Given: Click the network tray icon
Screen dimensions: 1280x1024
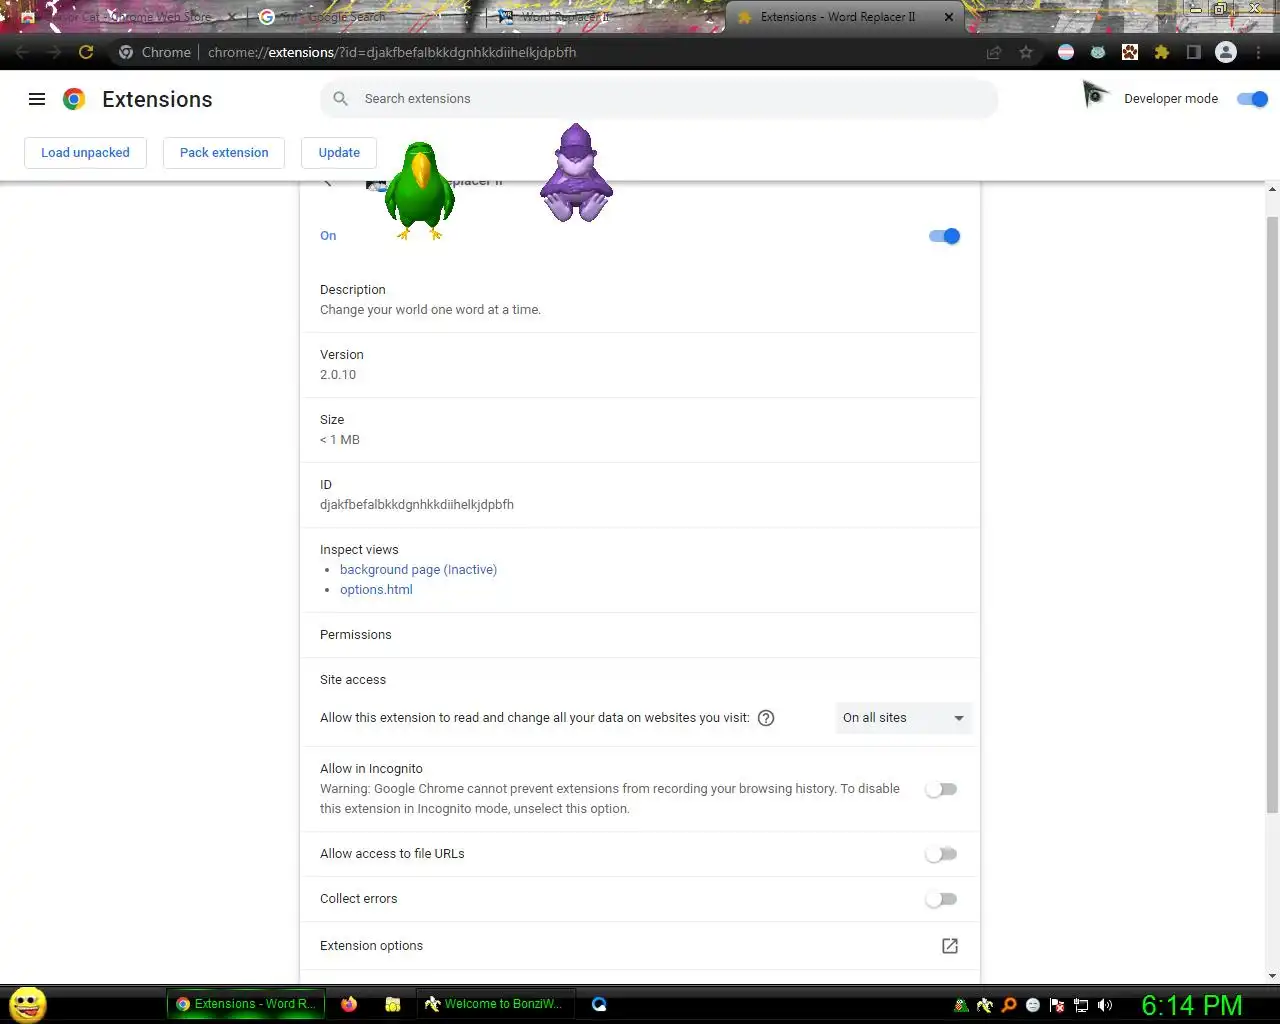Looking at the screenshot, I should [1081, 1005].
